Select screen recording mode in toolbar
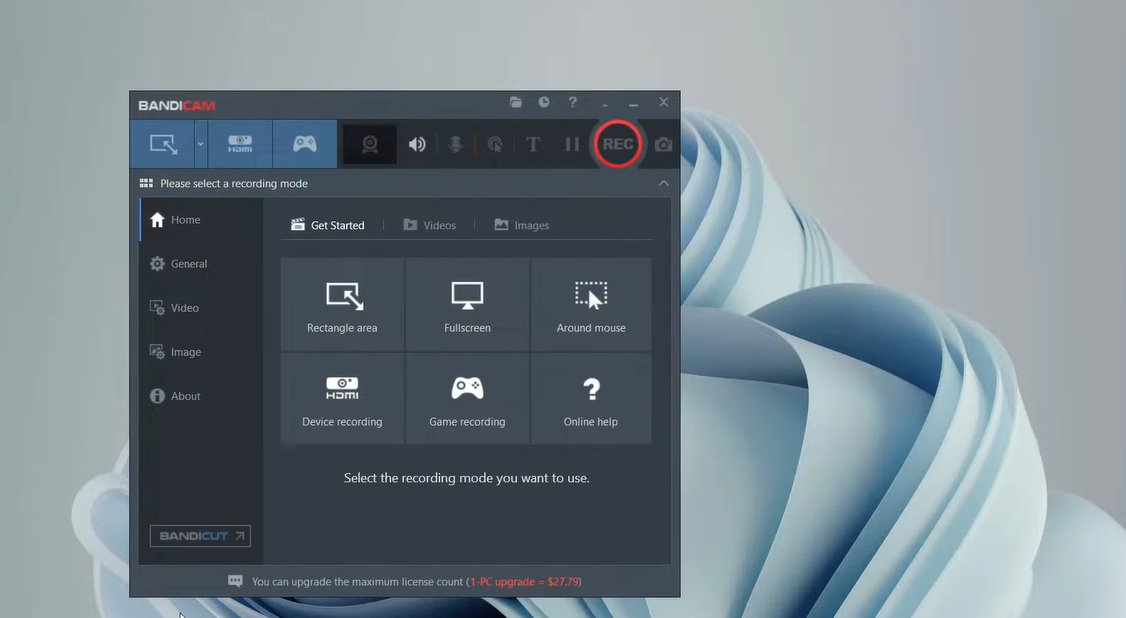The height and width of the screenshot is (618, 1126). click(163, 144)
